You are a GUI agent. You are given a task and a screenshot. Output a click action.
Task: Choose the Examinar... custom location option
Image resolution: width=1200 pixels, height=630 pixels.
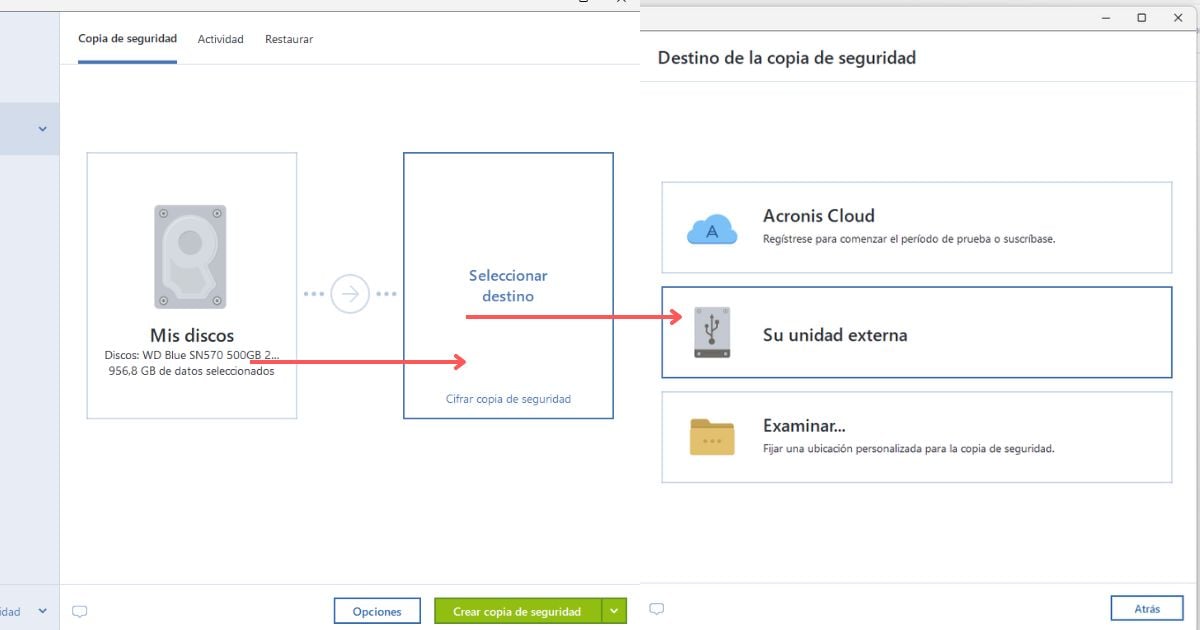coord(916,437)
